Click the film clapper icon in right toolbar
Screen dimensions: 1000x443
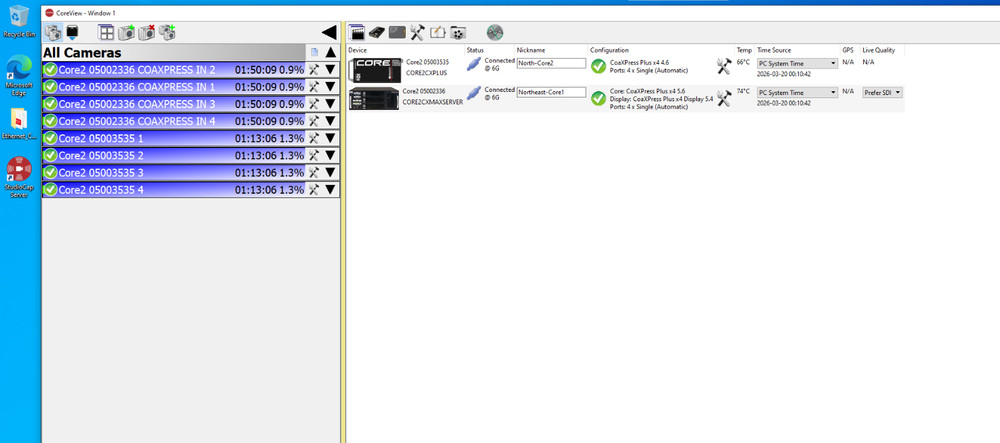click(355, 33)
